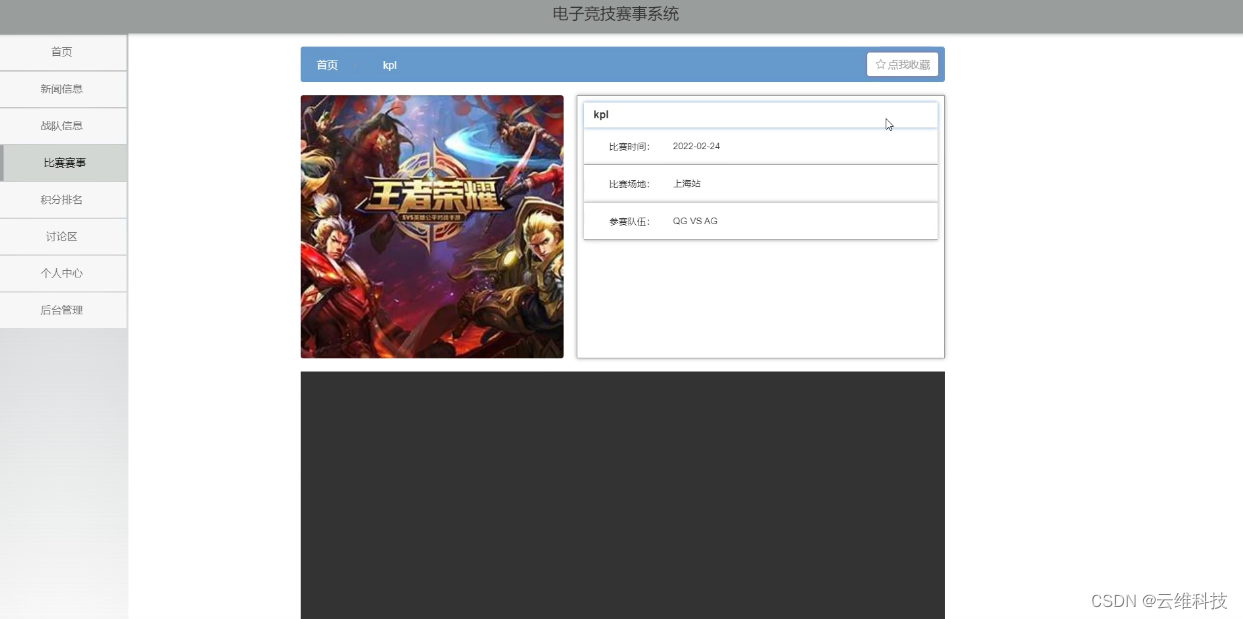1243x619 pixels.
Task: Click the 参赛队伍 label
Action: [x=629, y=221]
